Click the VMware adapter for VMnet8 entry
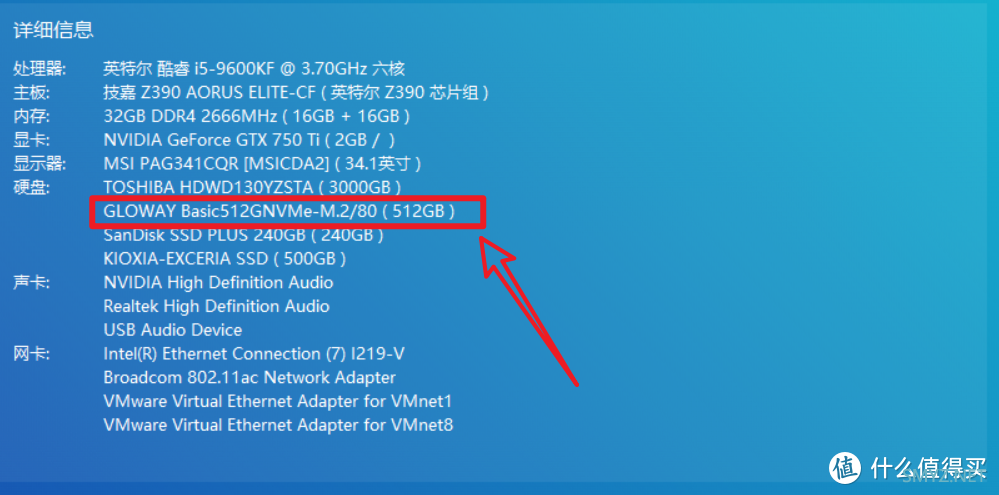Viewport: 999px width, 495px height. tap(278, 425)
